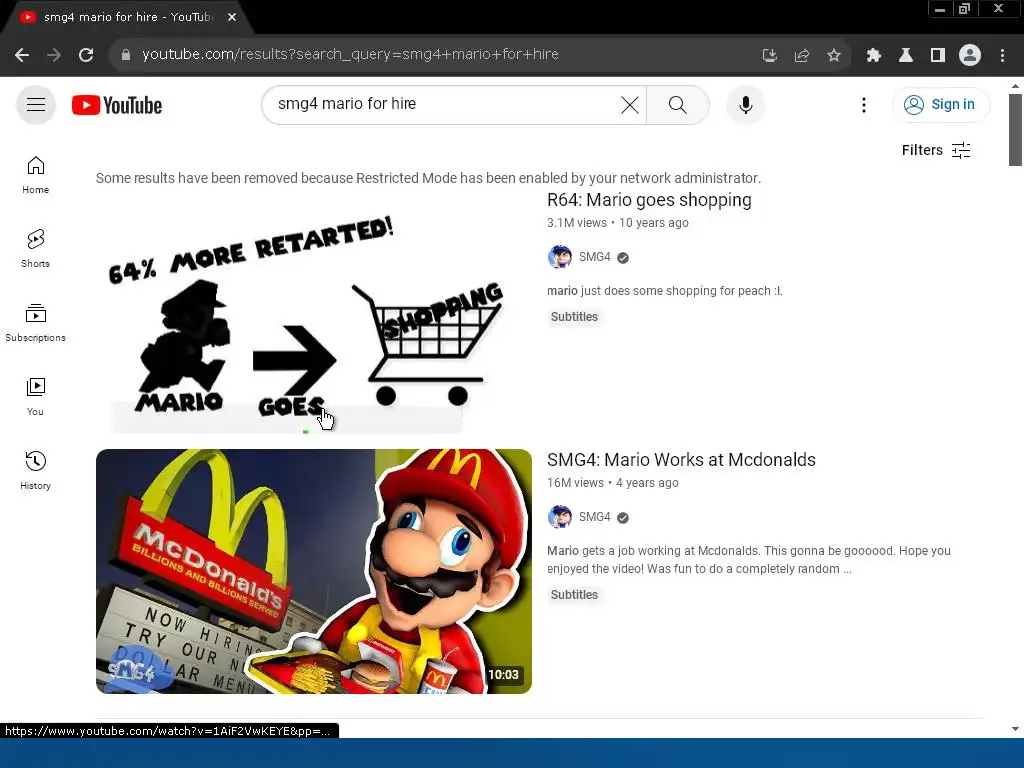1024x768 pixels.
Task: Reload the page in browser
Action: click(x=86, y=55)
